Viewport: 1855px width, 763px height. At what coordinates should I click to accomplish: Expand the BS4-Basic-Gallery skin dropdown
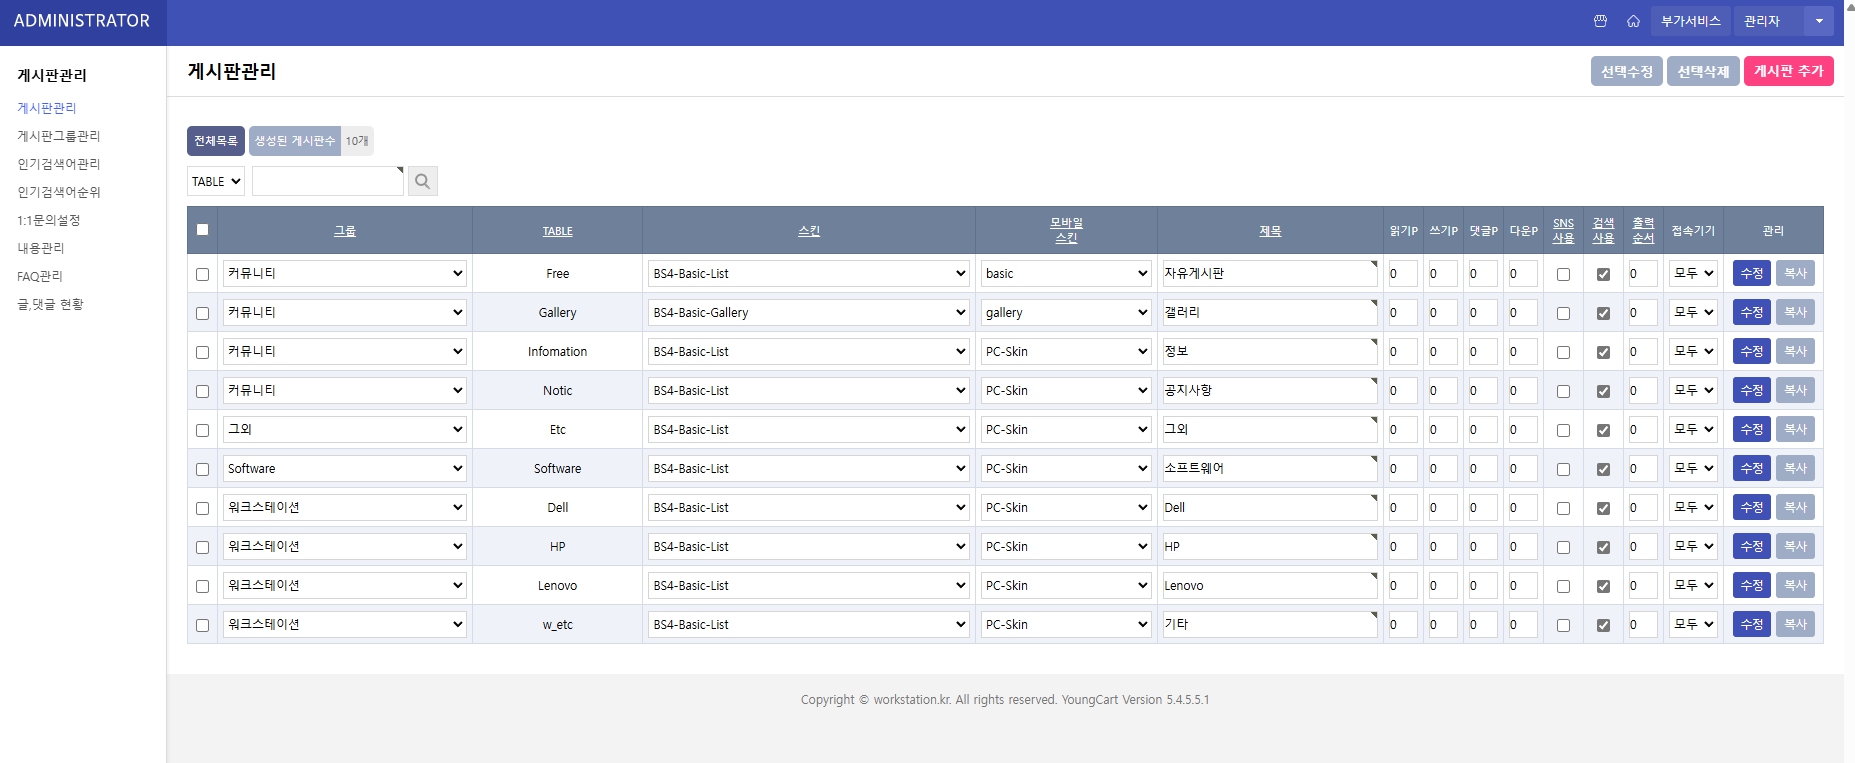click(x=808, y=313)
